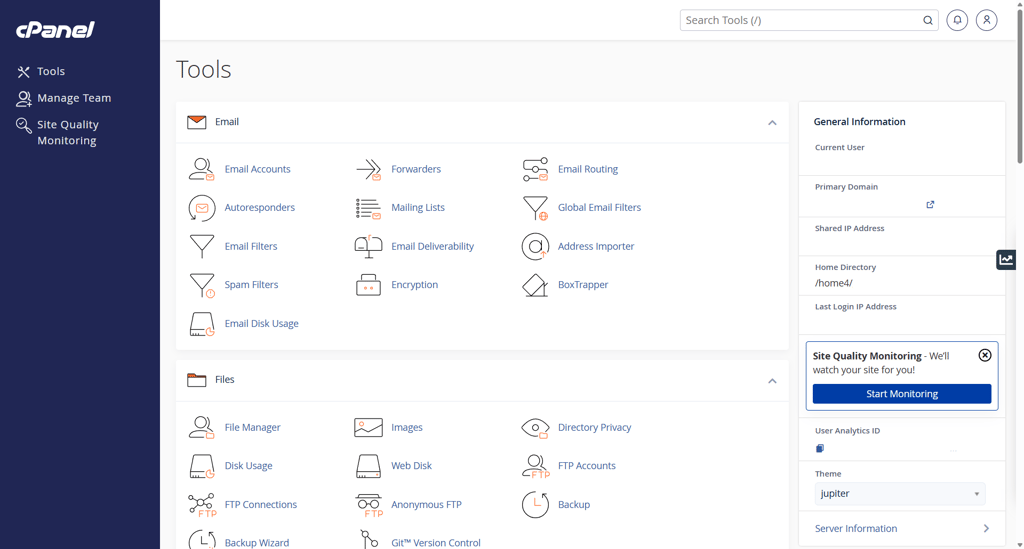Select the Autoresponders icon
Screen dimensions: 1024x549
[202, 208]
